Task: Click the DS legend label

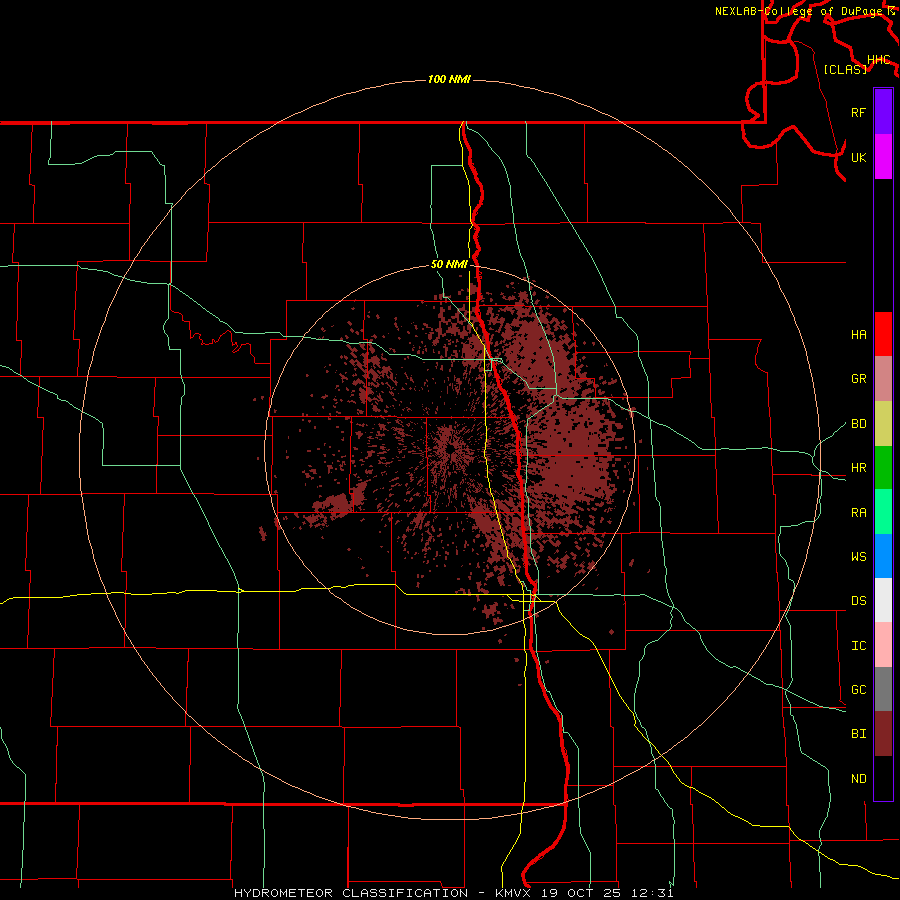Action: (859, 601)
